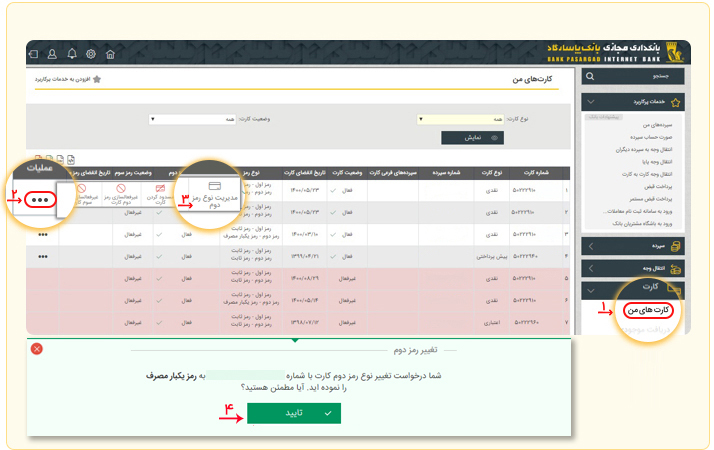
Task: Open the وضعیت کارت dropdown
Action: click(x=192, y=119)
